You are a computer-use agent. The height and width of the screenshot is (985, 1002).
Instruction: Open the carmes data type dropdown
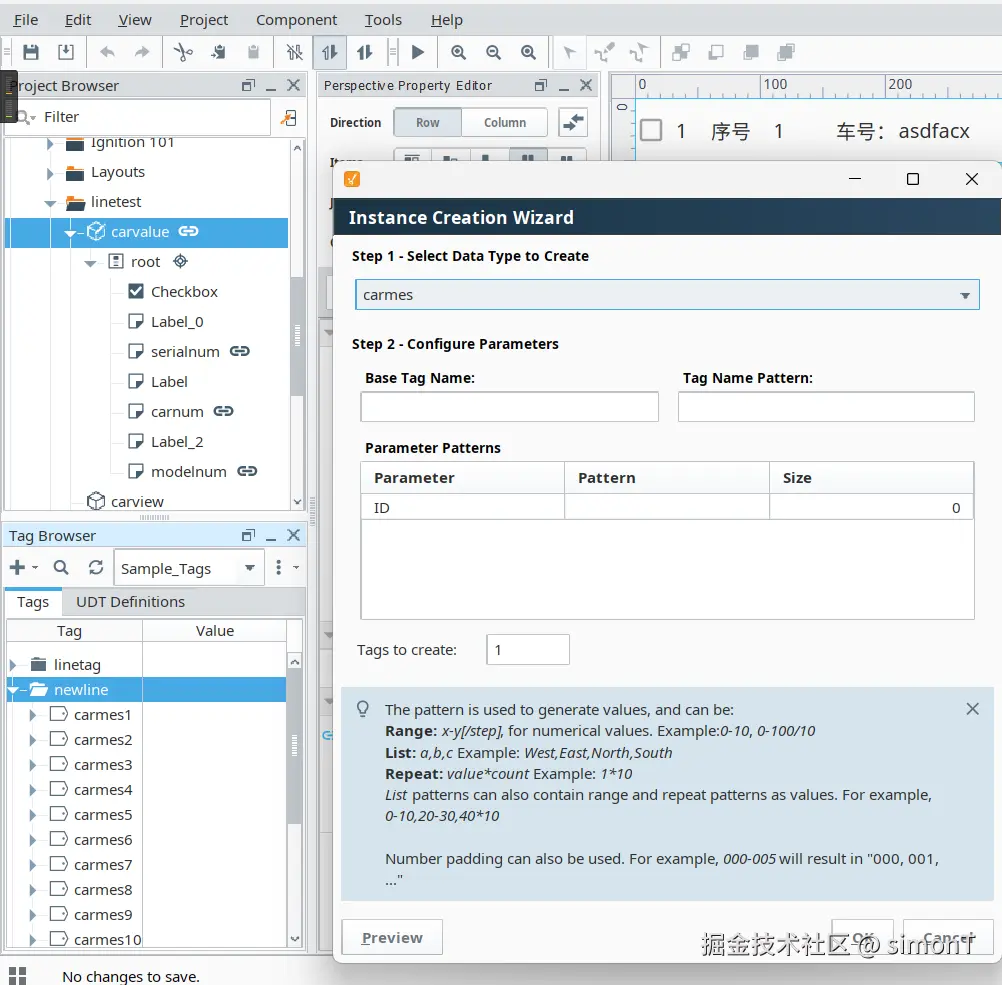click(x=667, y=295)
